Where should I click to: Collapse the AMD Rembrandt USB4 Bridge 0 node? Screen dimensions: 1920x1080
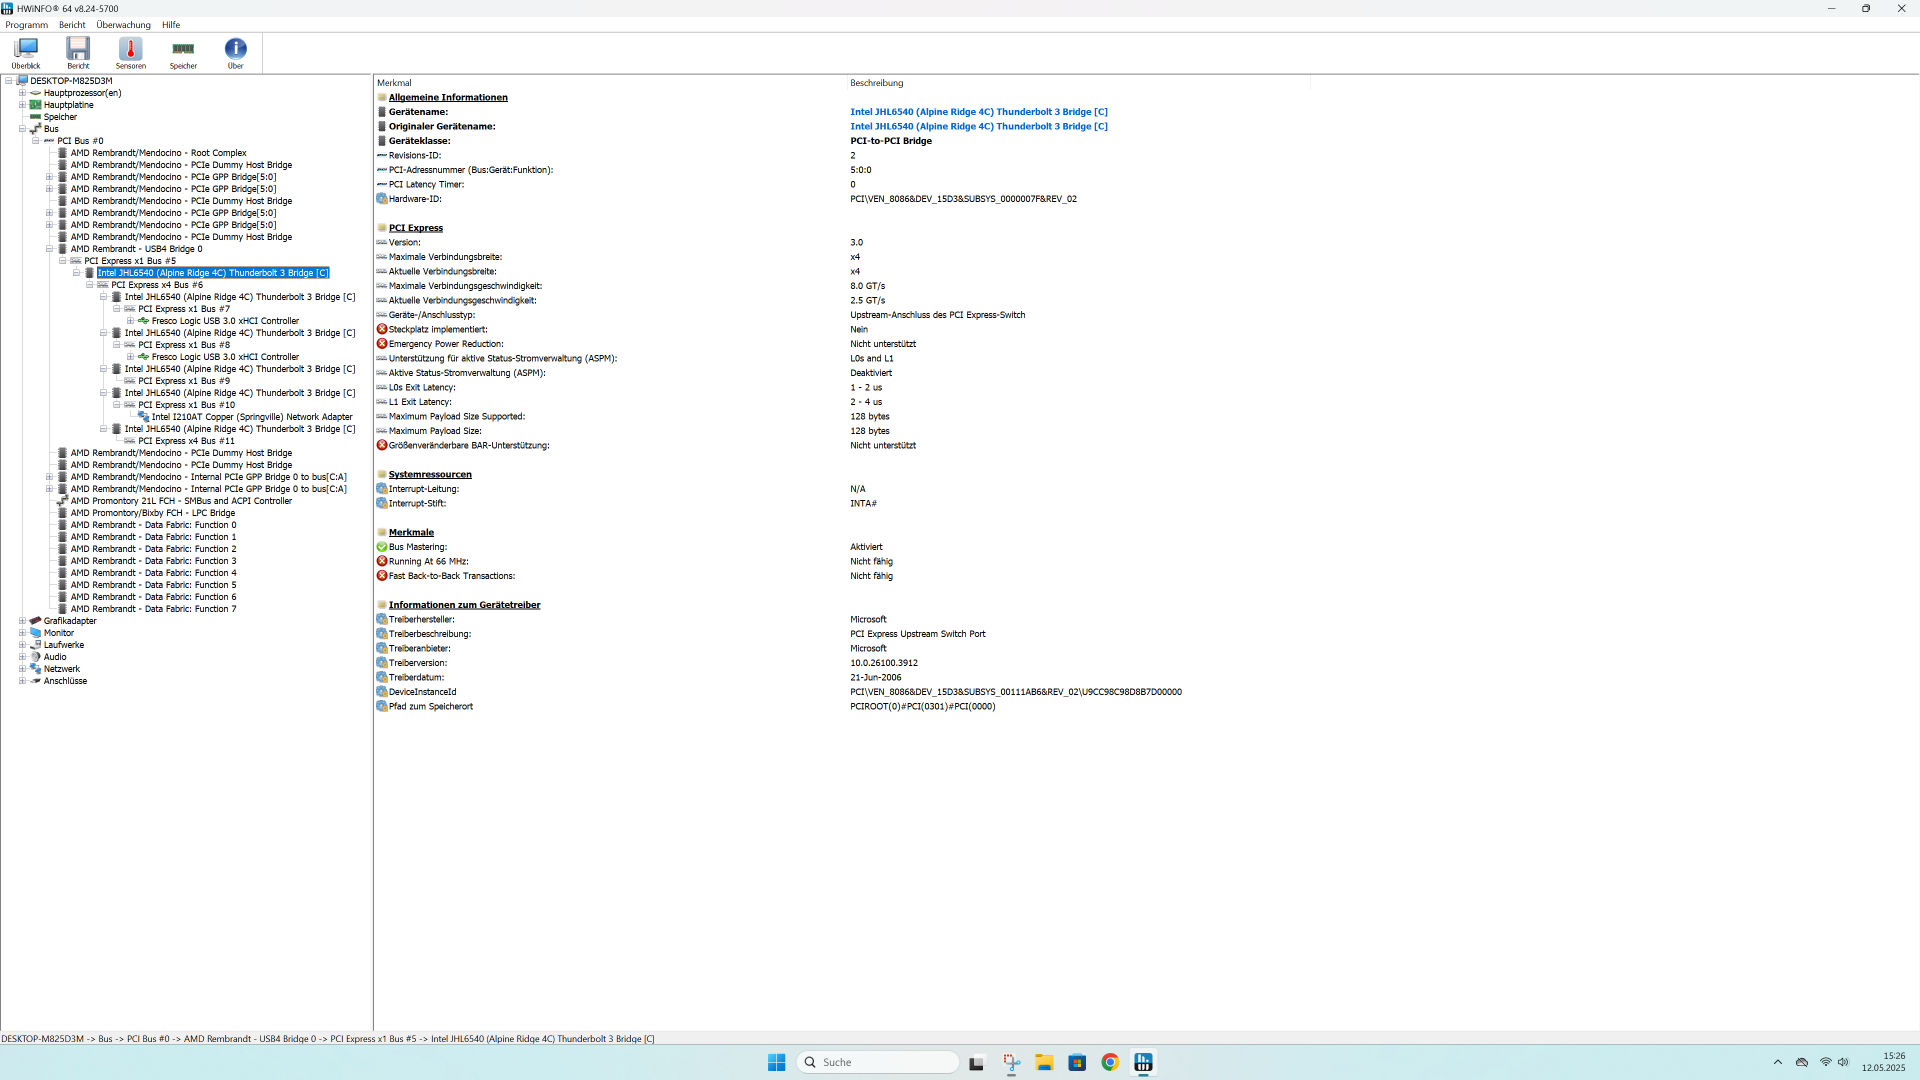(x=49, y=249)
